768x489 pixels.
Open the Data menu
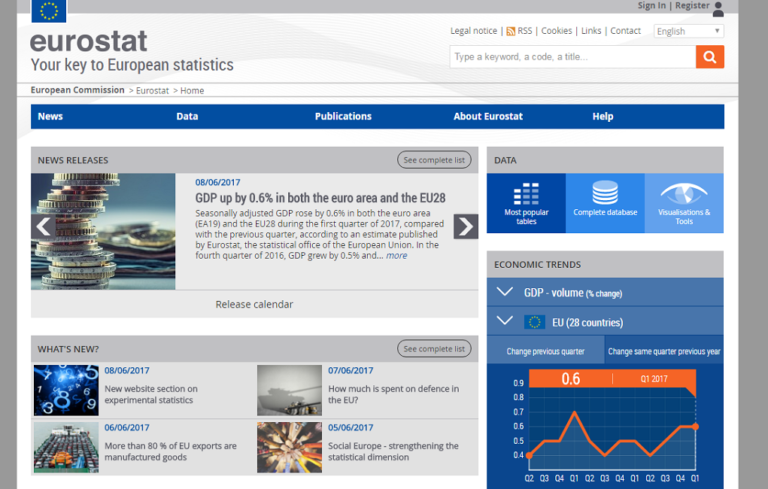[x=187, y=116]
